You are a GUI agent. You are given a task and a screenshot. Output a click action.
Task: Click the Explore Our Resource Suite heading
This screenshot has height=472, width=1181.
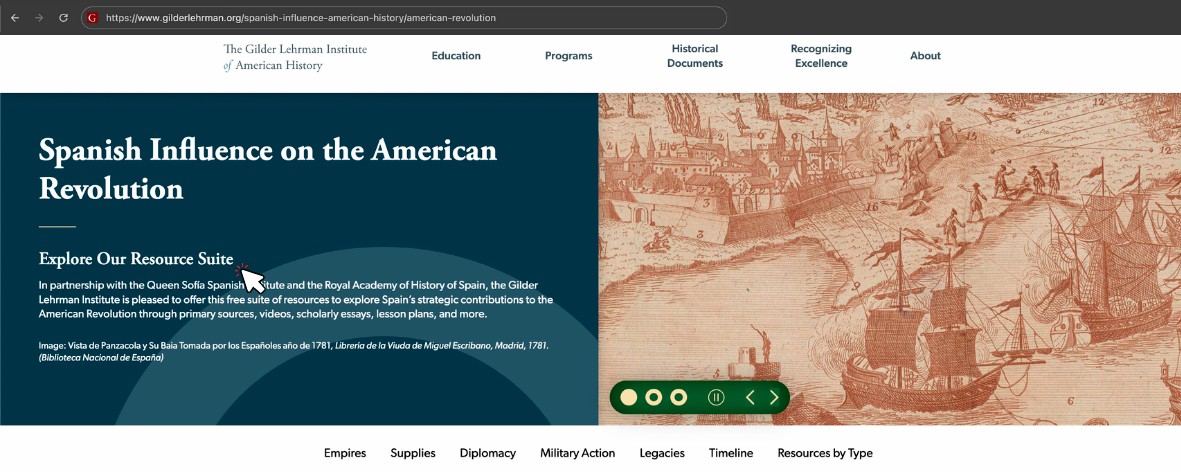(x=136, y=259)
